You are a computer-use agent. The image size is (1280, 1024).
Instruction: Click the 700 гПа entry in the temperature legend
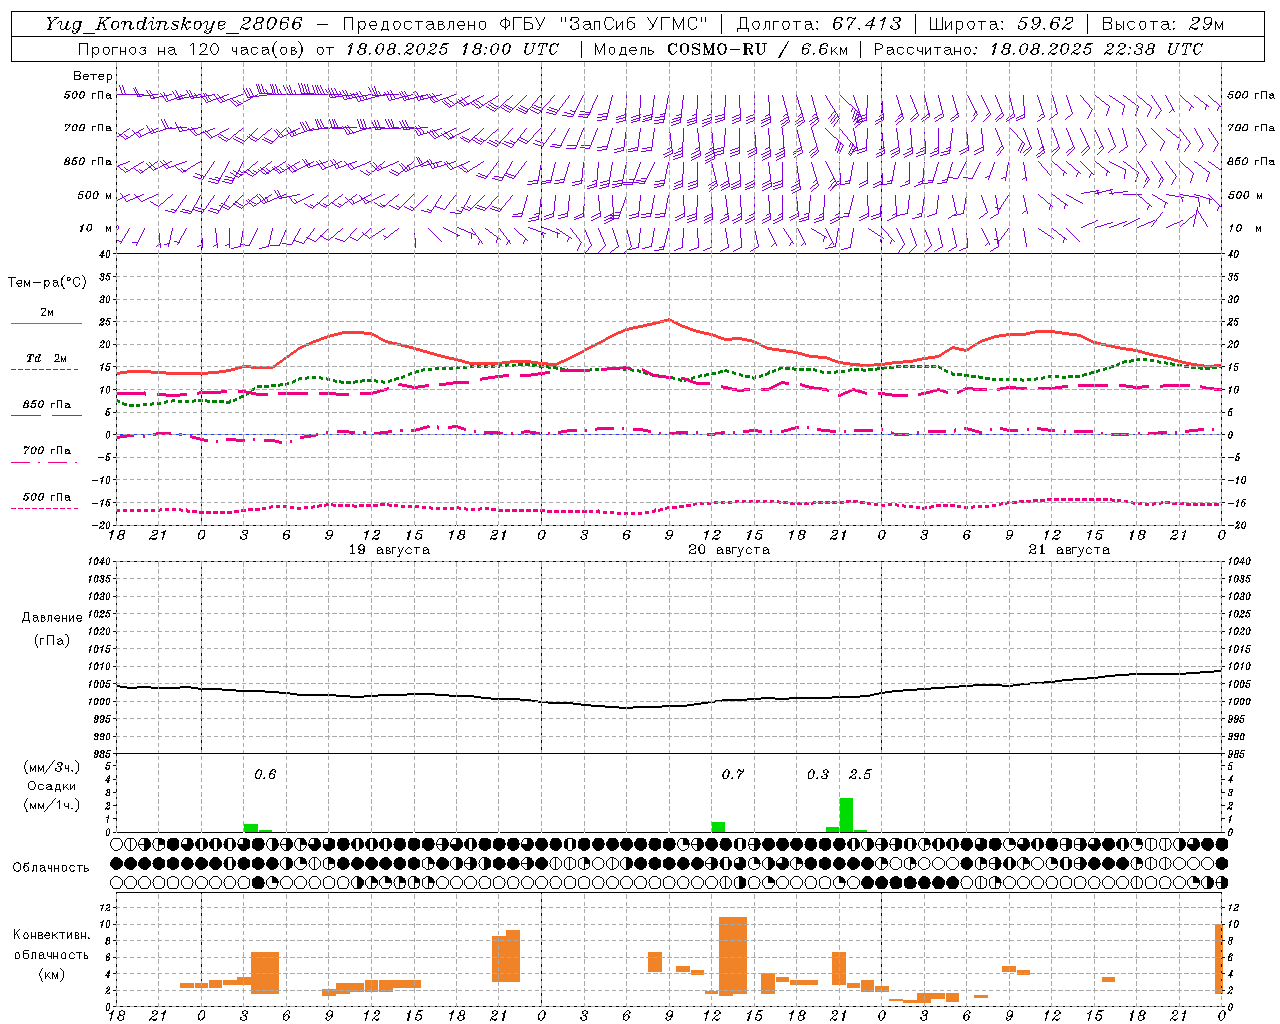click(47, 450)
